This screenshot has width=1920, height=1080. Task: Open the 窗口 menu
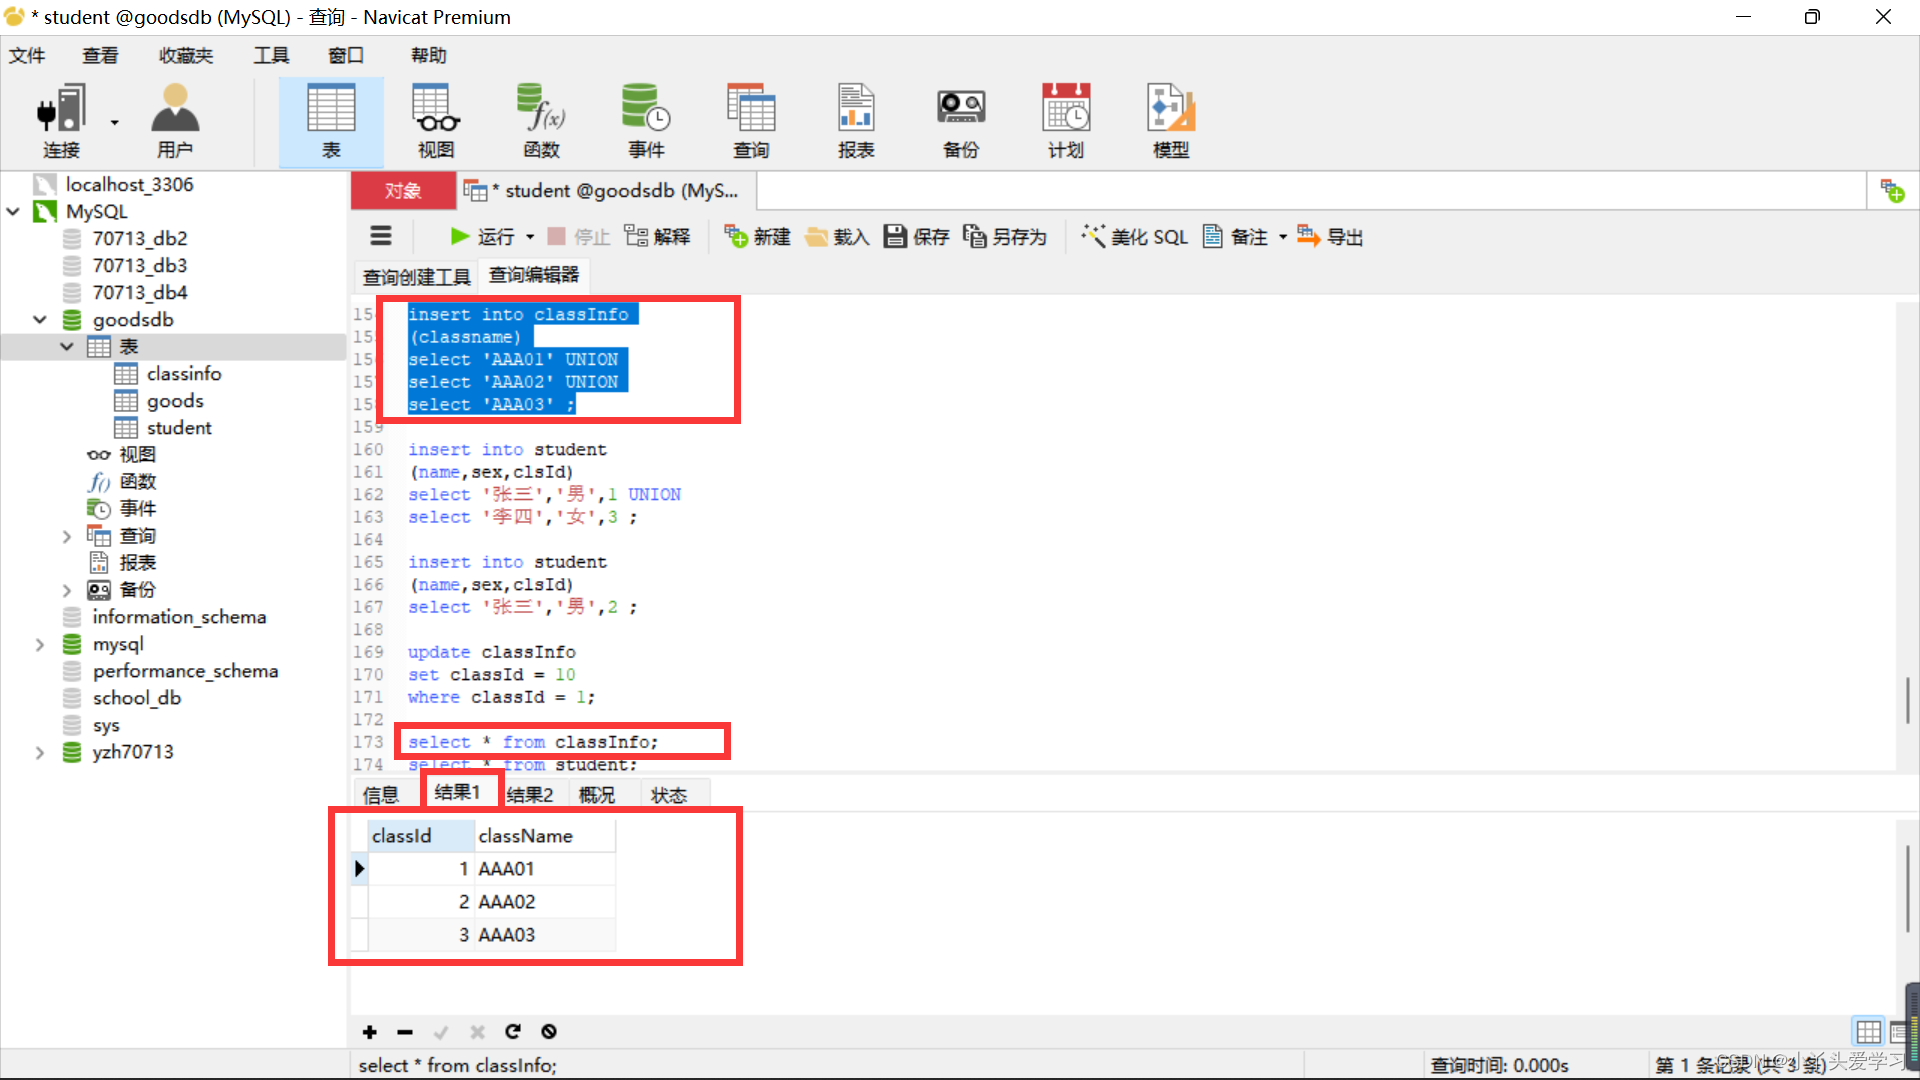click(346, 55)
